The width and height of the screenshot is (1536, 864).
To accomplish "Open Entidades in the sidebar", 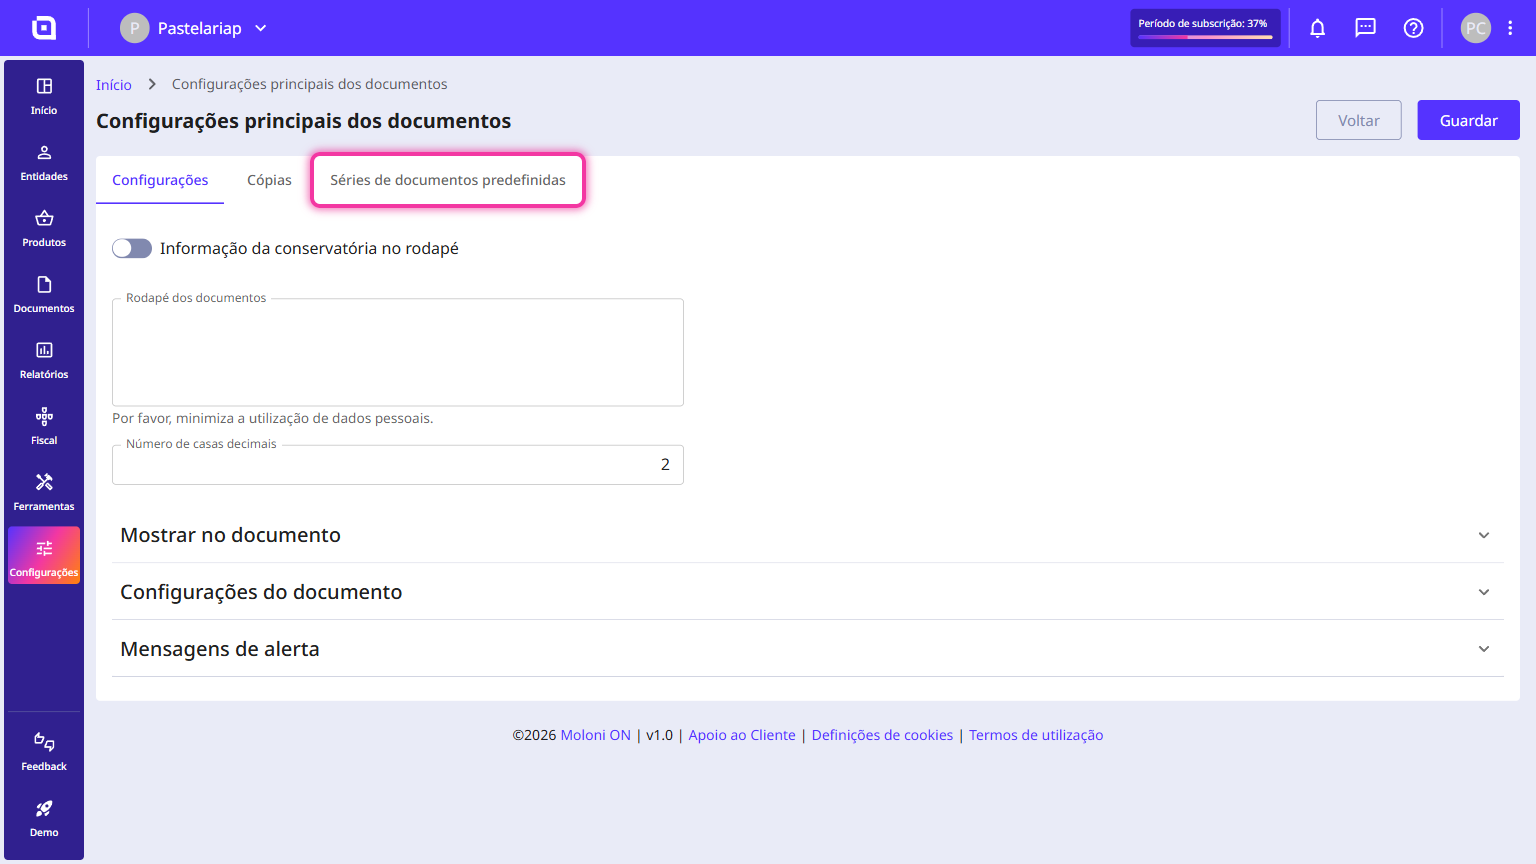I will 44,162.
